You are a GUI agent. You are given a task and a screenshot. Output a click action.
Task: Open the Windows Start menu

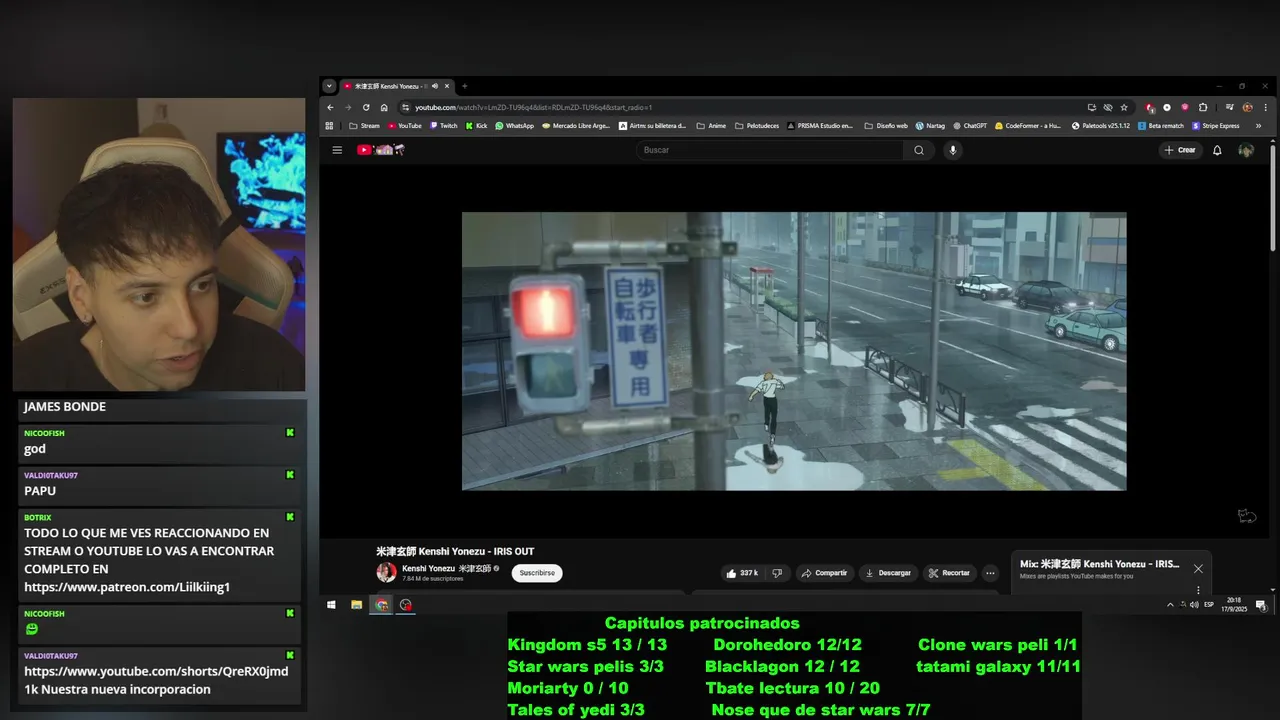(x=331, y=605)
